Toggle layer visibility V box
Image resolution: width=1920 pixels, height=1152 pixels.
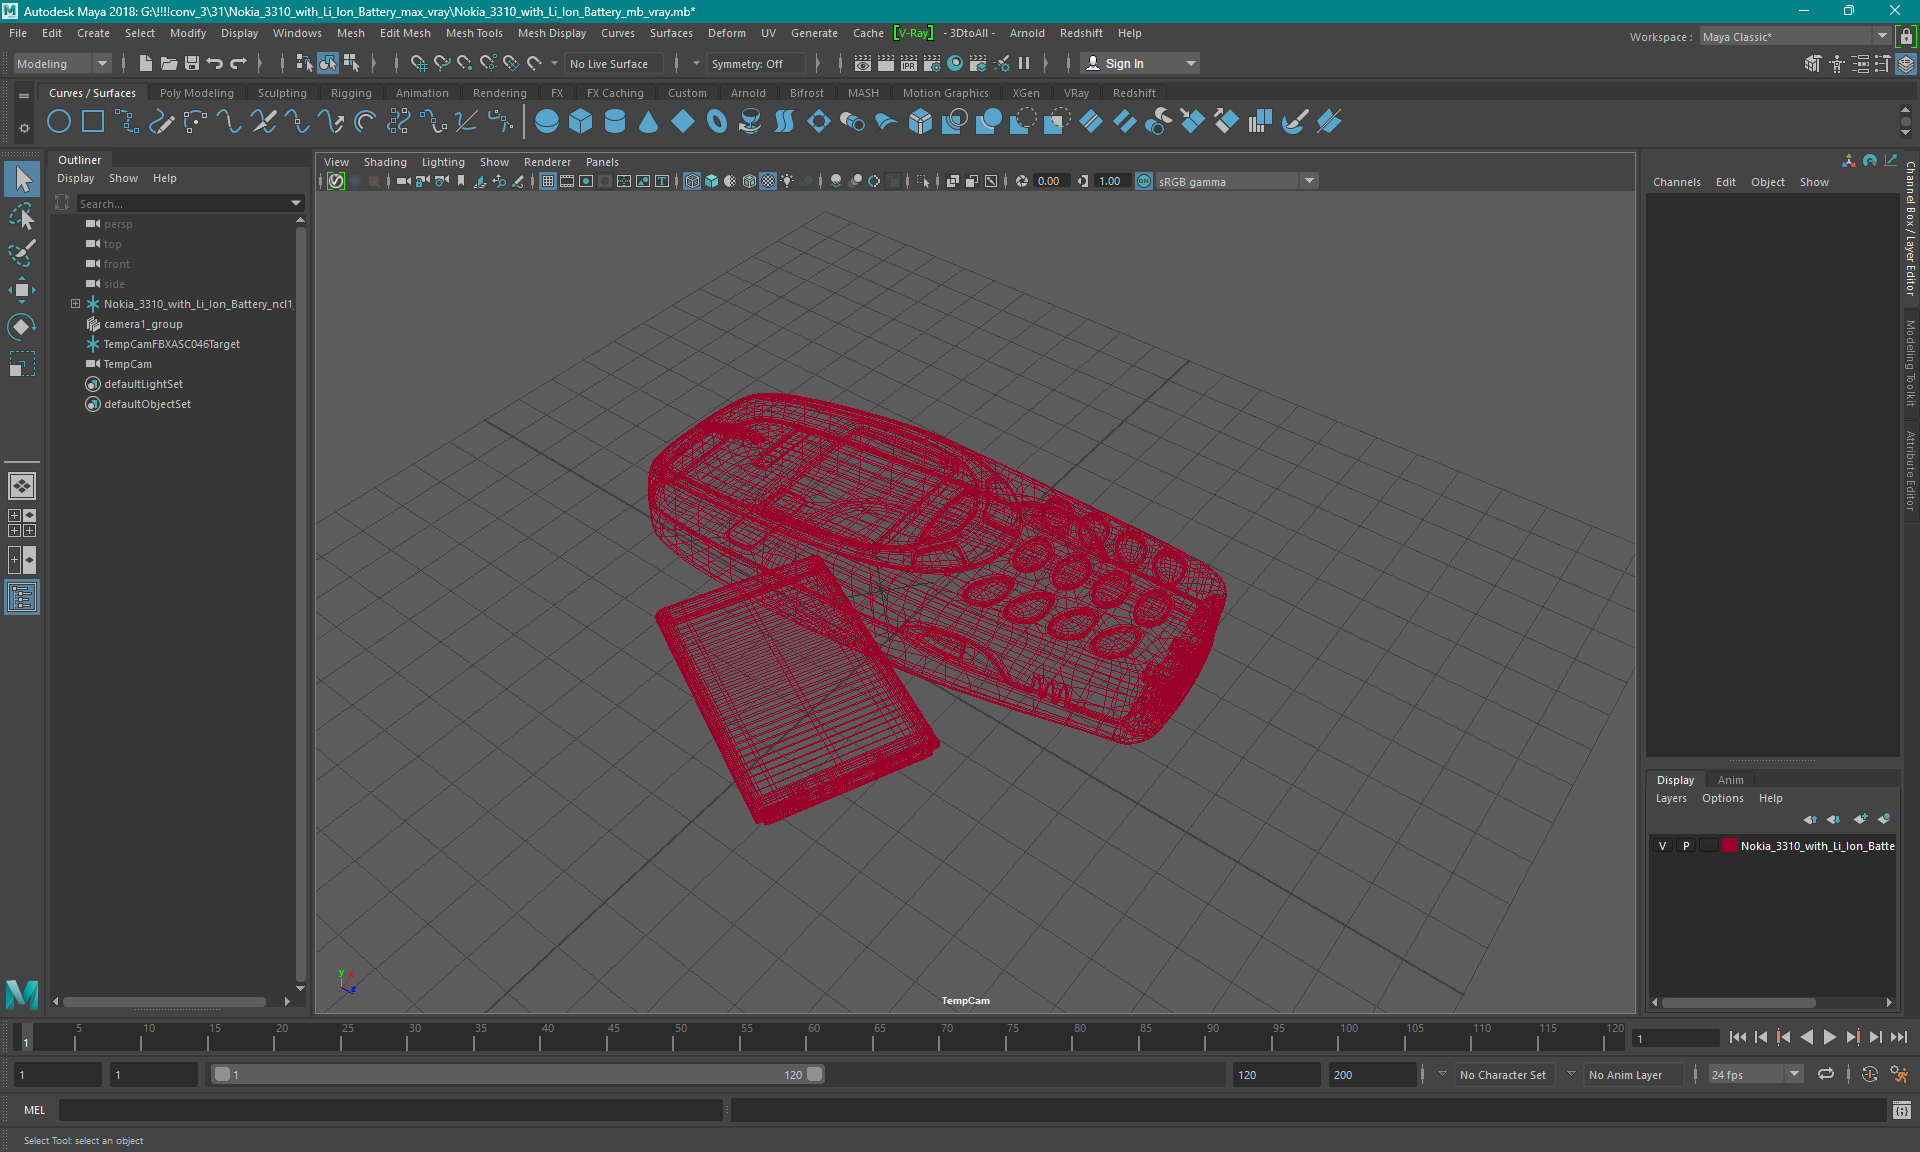[1662, 846]
